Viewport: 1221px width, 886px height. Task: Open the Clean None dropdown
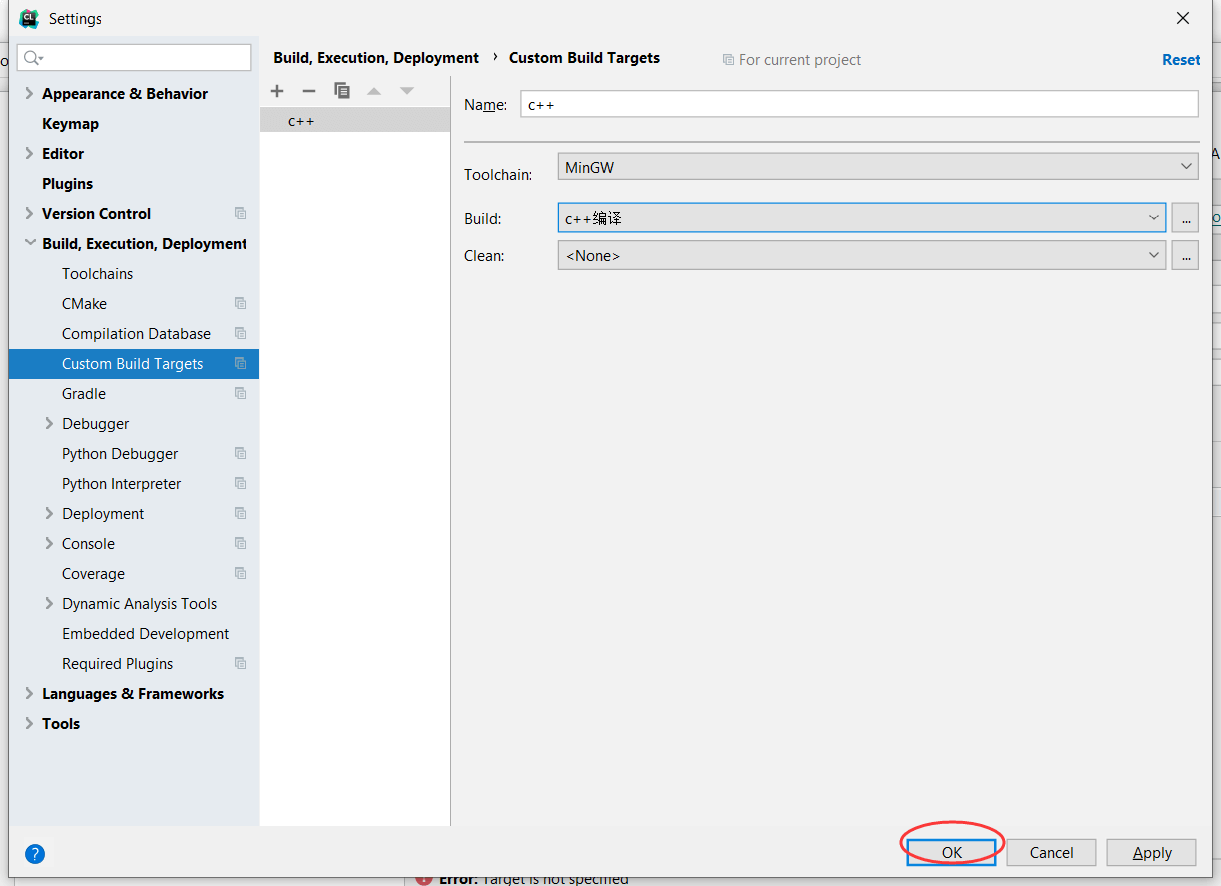click(x=860, y=256)
